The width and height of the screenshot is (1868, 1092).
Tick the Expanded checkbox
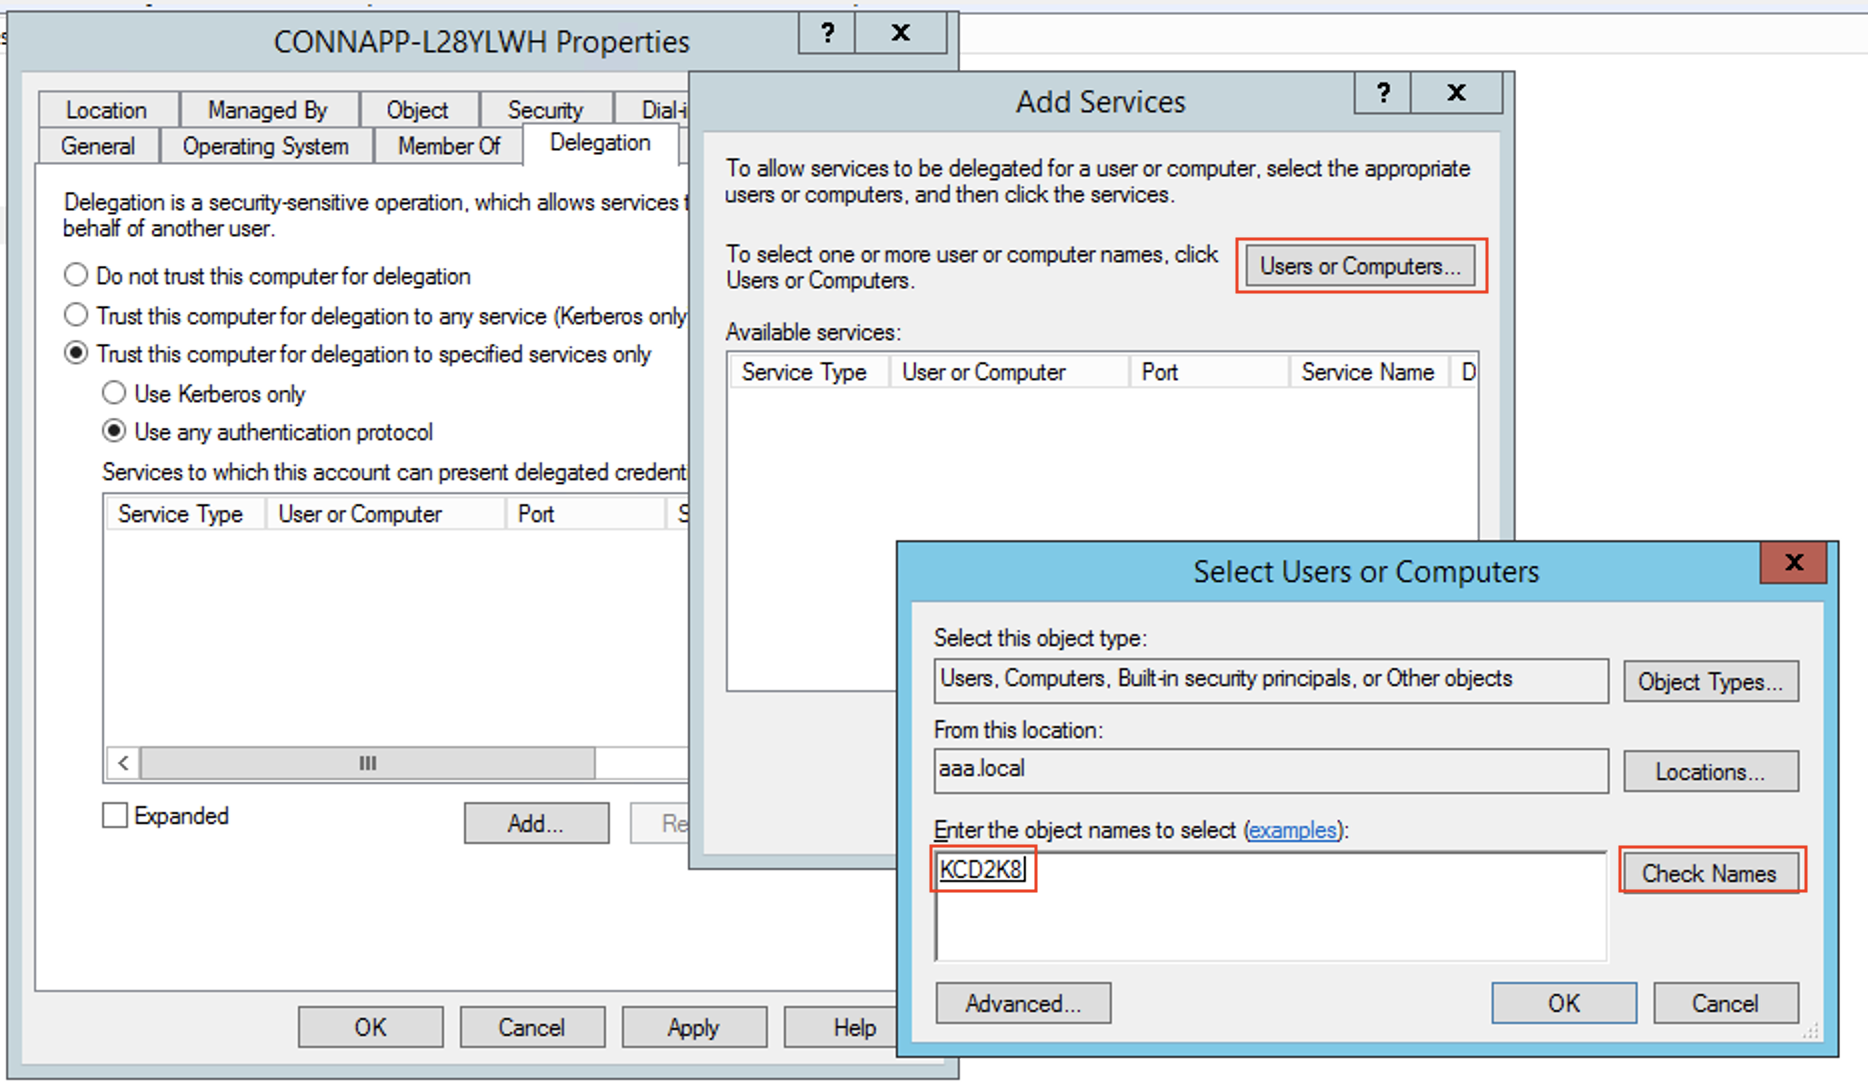coord(115,815)
